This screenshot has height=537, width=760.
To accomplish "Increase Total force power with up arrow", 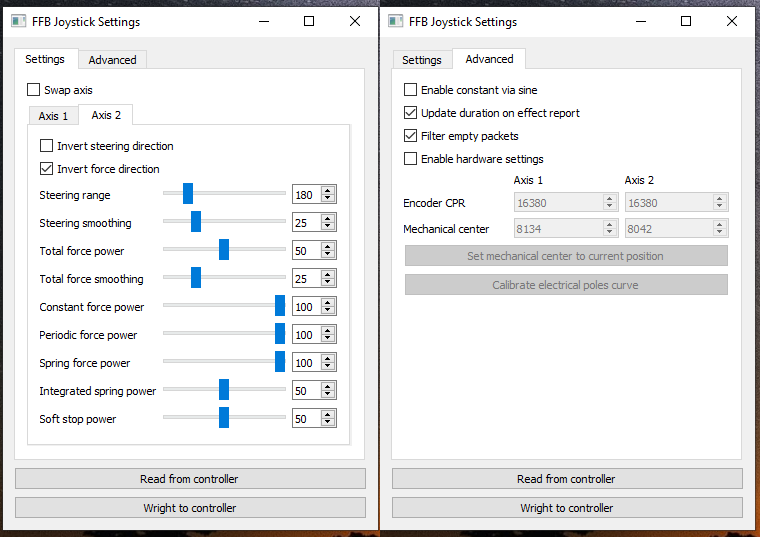I will (x=328, y=247).
